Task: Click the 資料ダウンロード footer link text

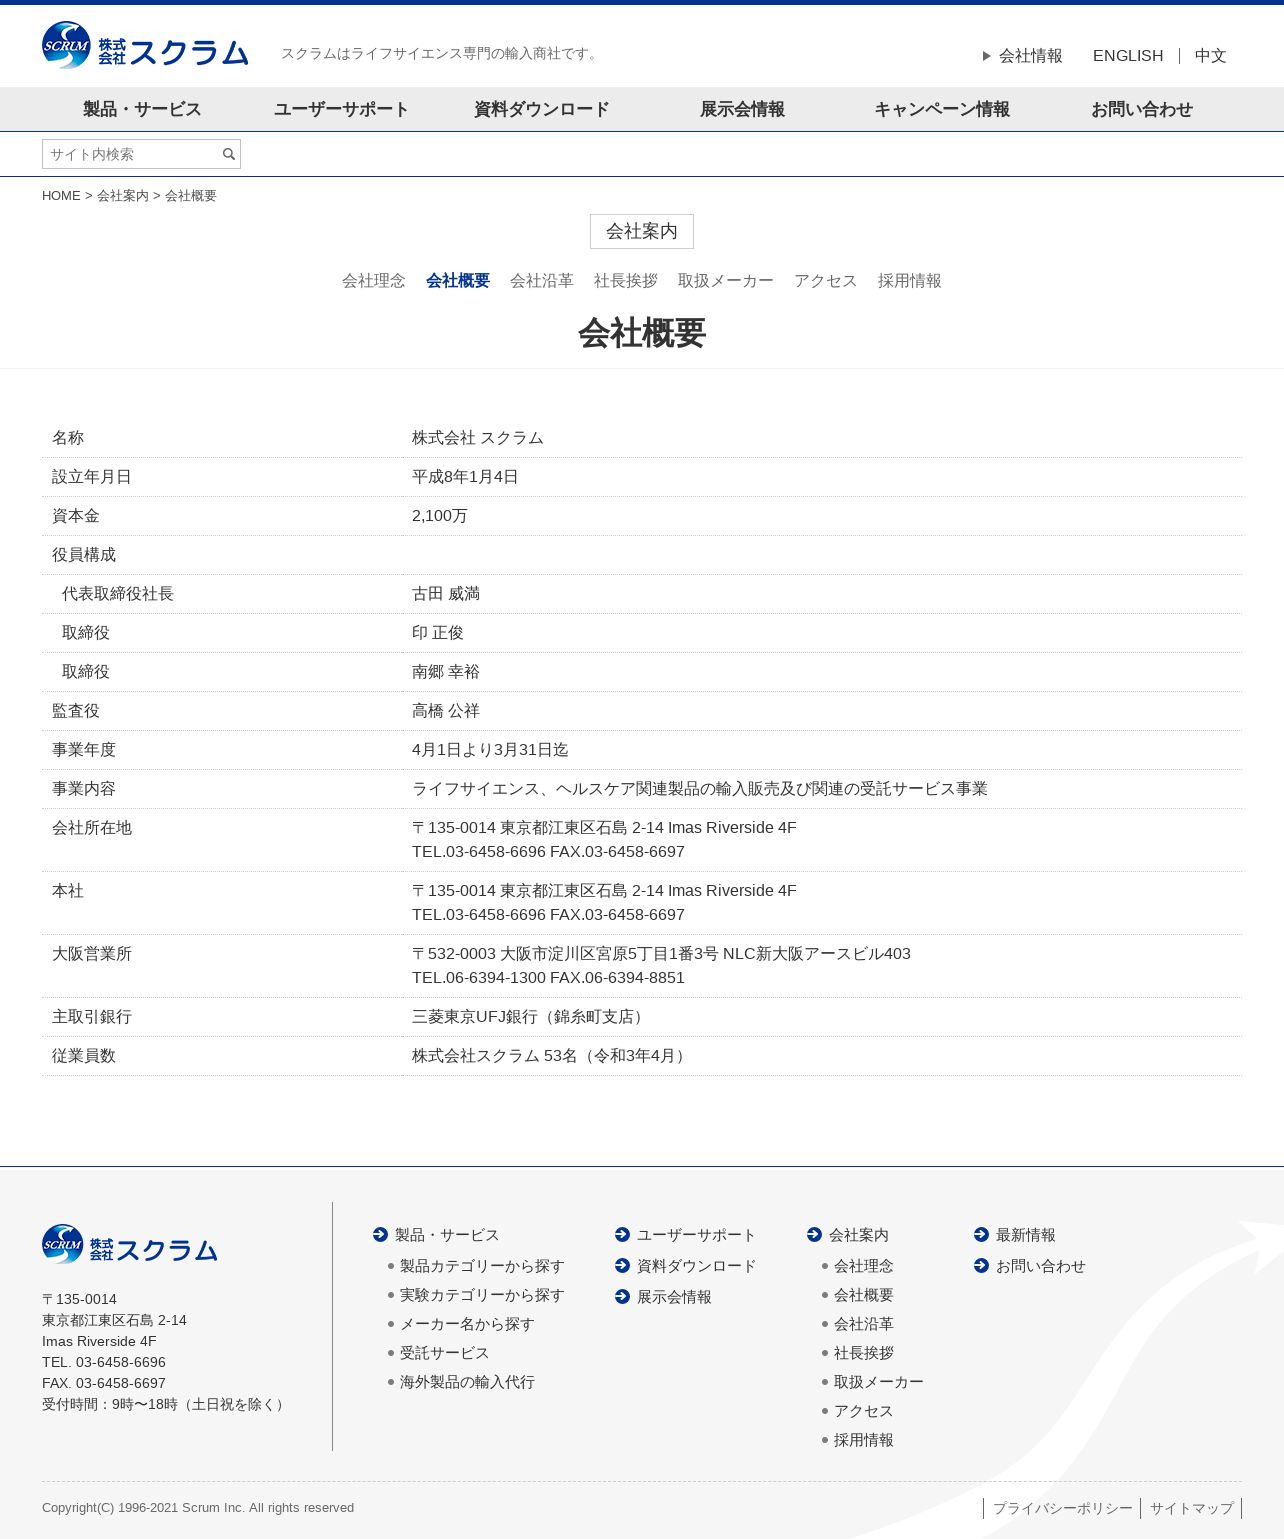Action: point(697,1266)
